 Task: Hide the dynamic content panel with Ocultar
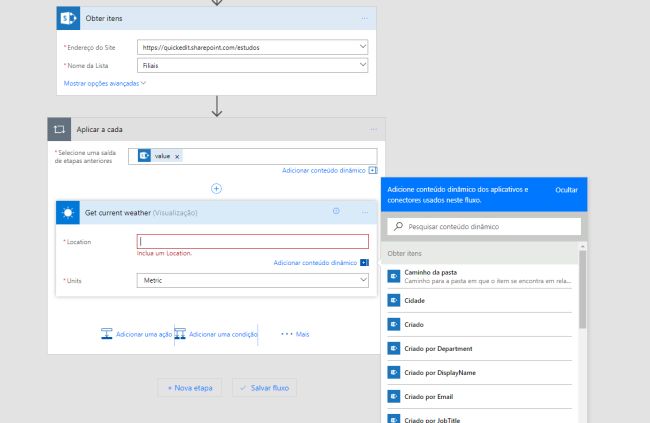tap(566, 190)
